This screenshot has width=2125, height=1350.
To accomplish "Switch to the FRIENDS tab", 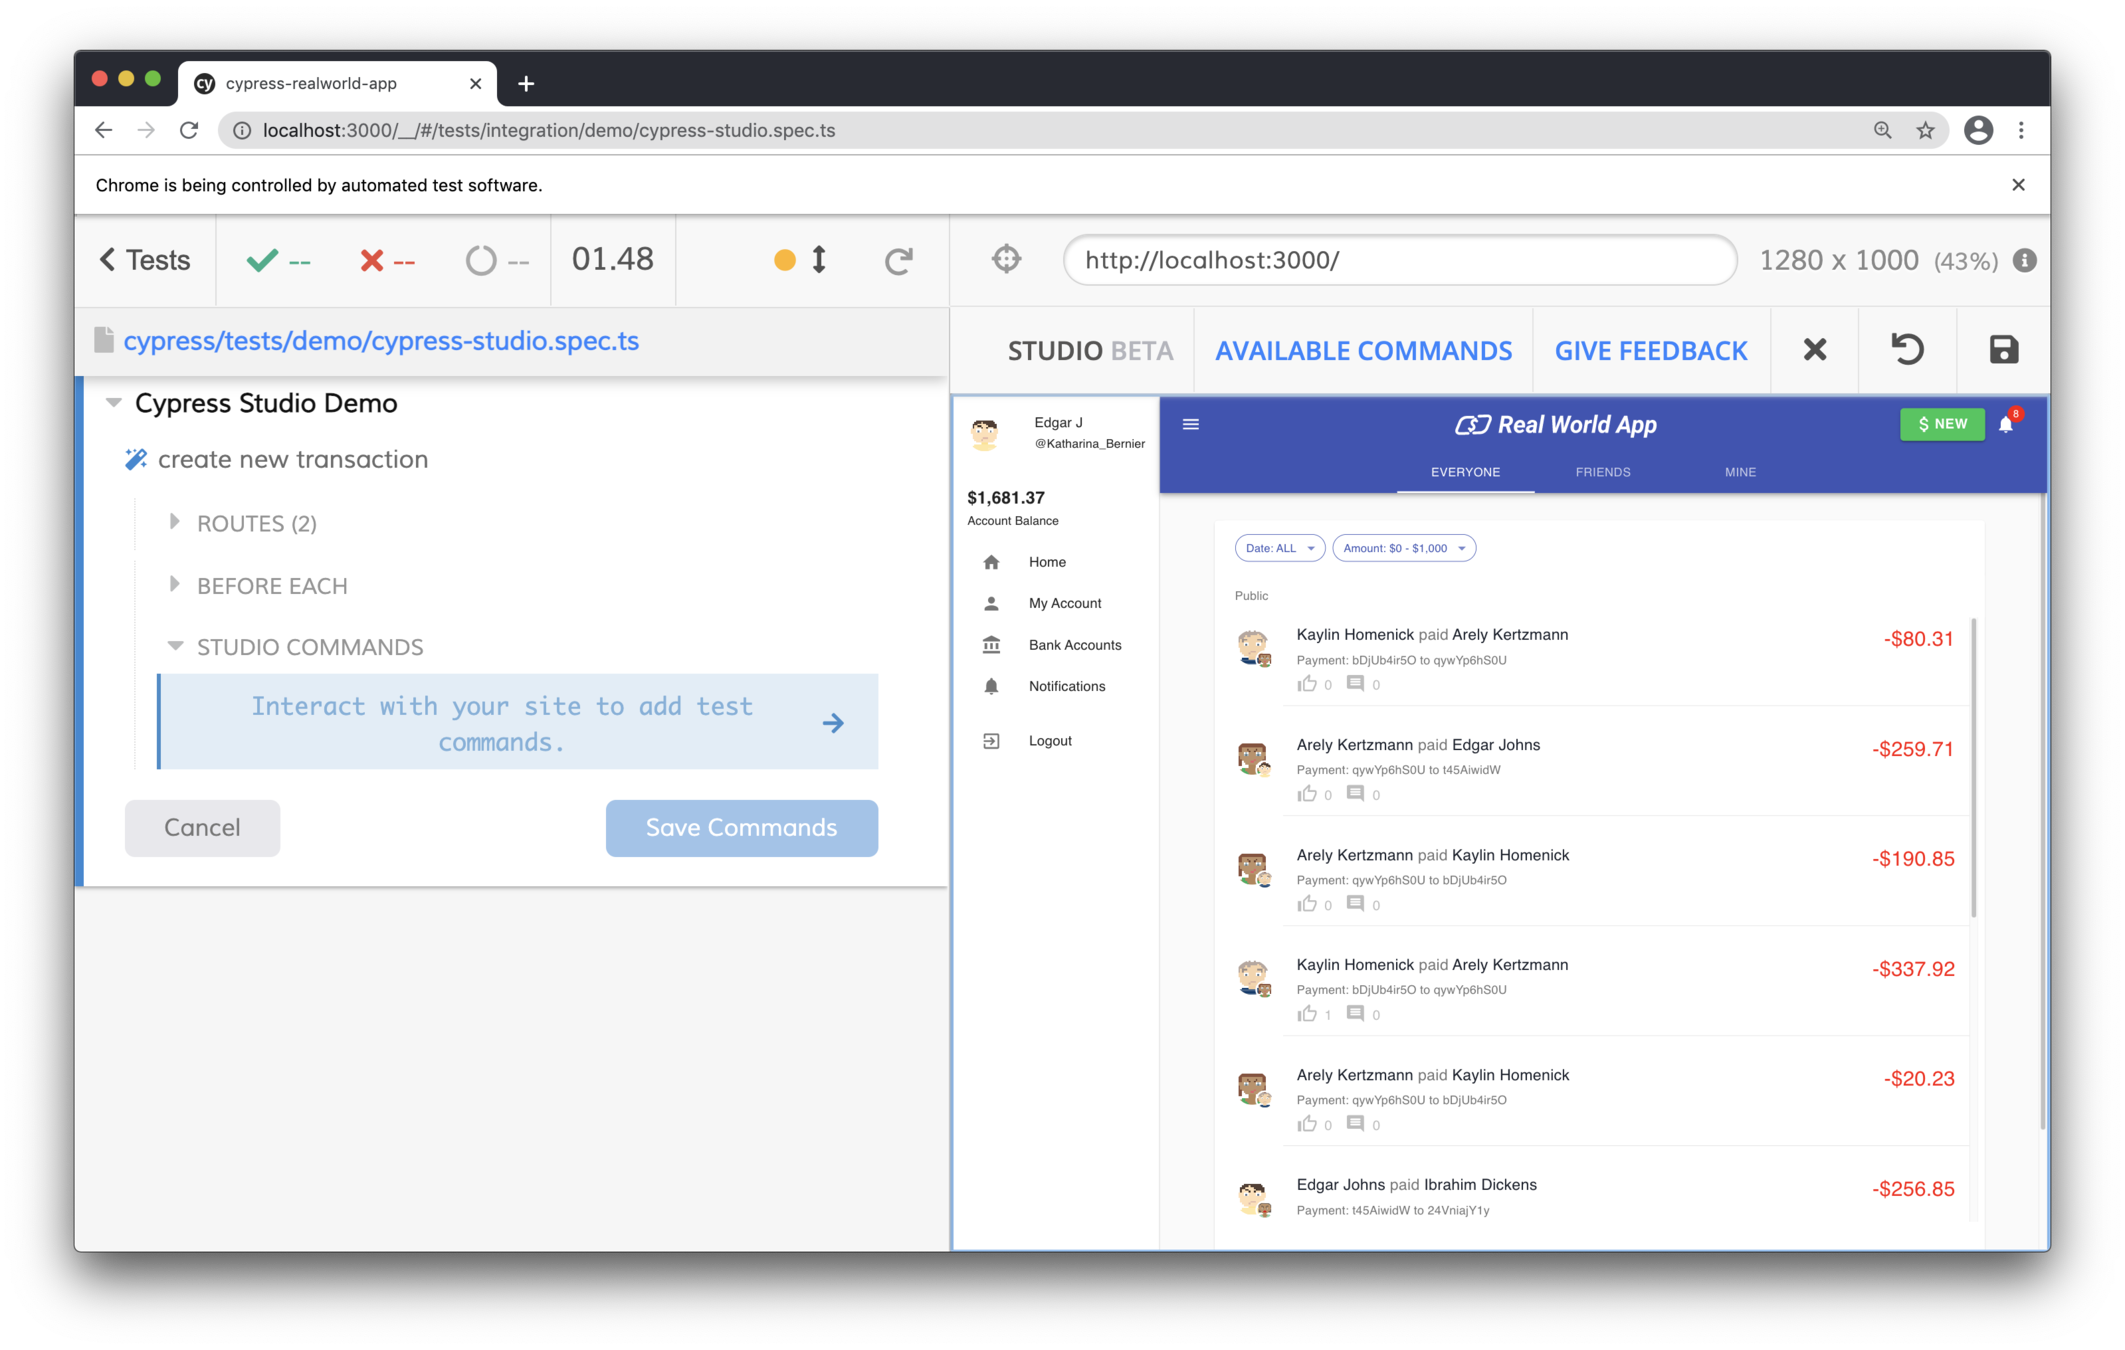I will 1602,472.
